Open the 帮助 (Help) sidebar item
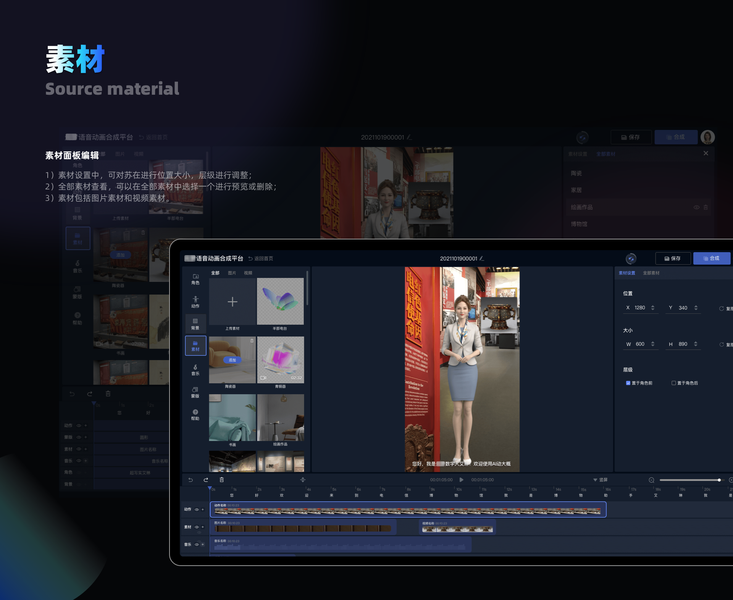The width and height of the screenshot is (733, 600). pos(195,414)
